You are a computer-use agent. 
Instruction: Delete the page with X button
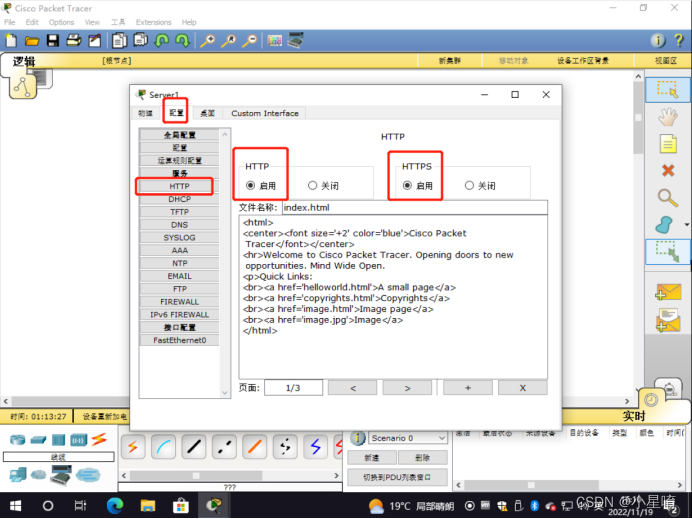pos(523,388)
